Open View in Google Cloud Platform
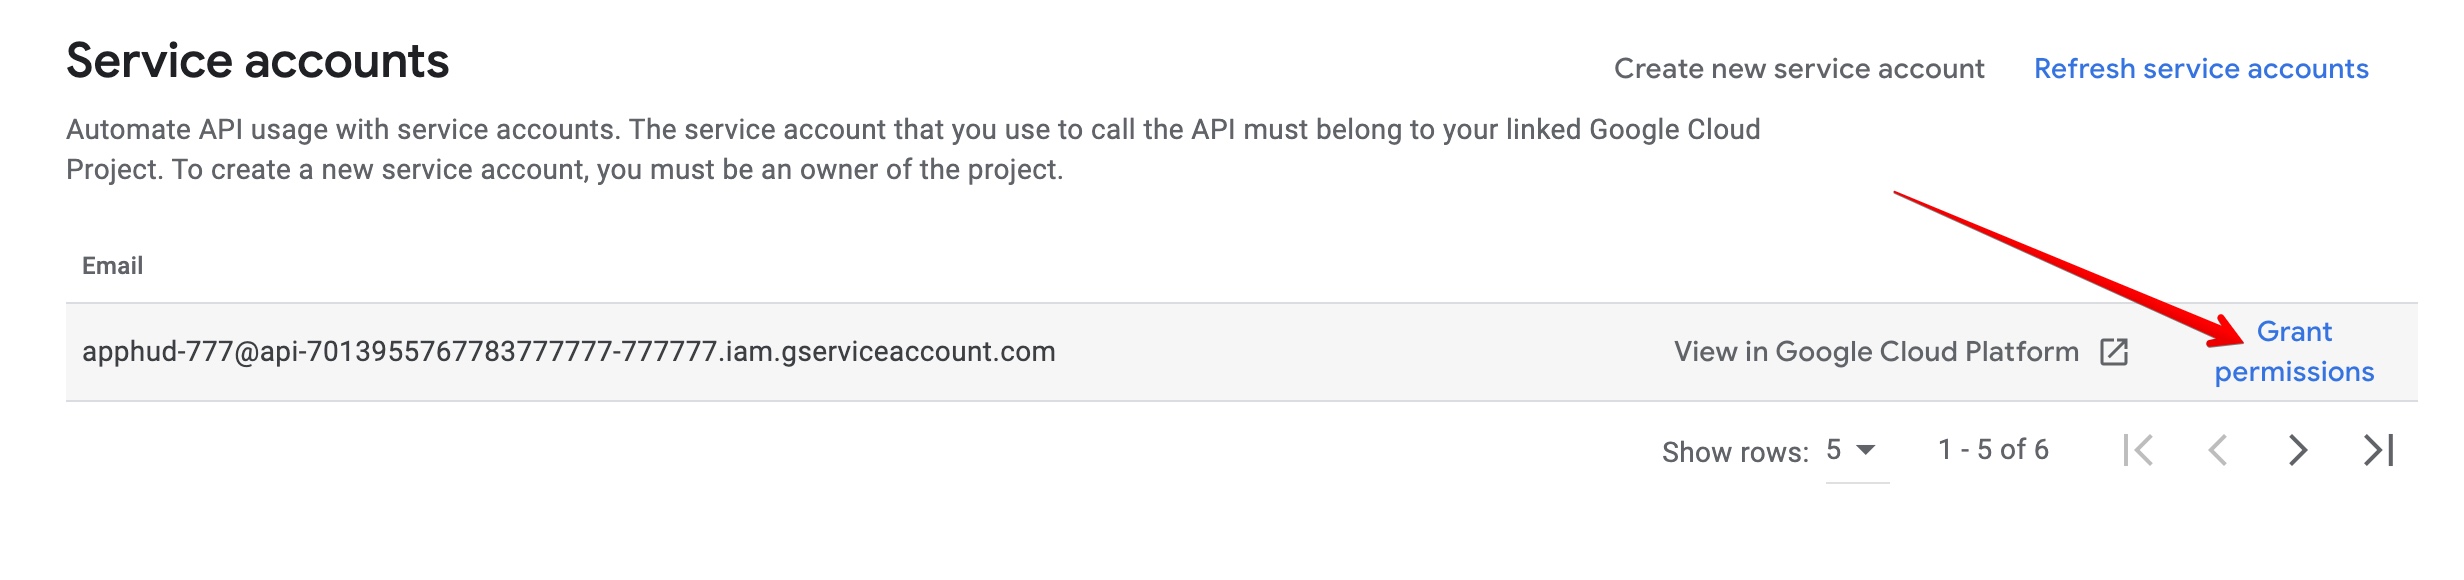The height and width of the screenshot is (580, 2464). point(1876,352)
